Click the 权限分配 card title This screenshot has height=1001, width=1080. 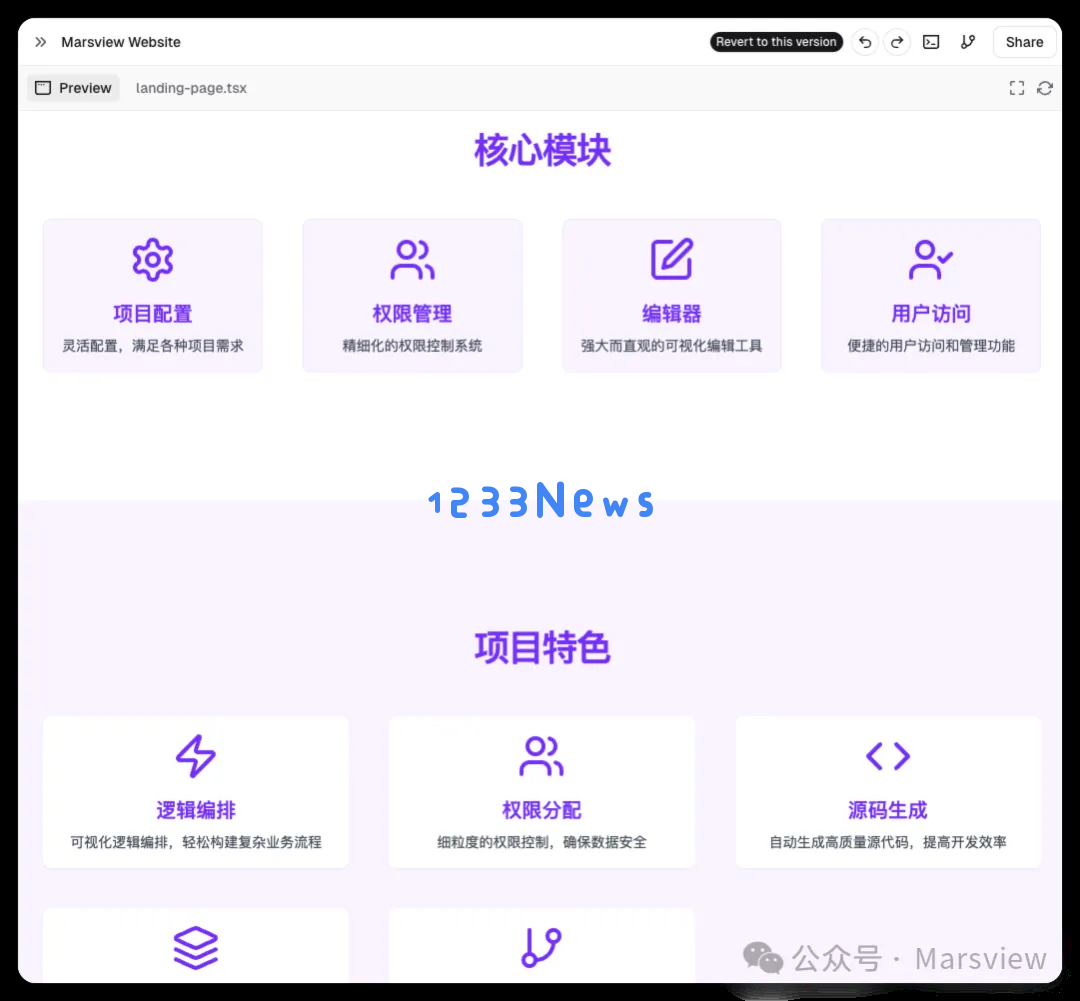(x=541, y=810)
